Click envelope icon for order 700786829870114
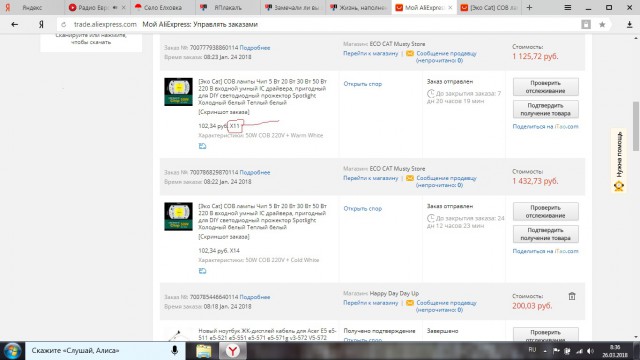The width and height of the screenshot is (640, 360). (410, 178)
